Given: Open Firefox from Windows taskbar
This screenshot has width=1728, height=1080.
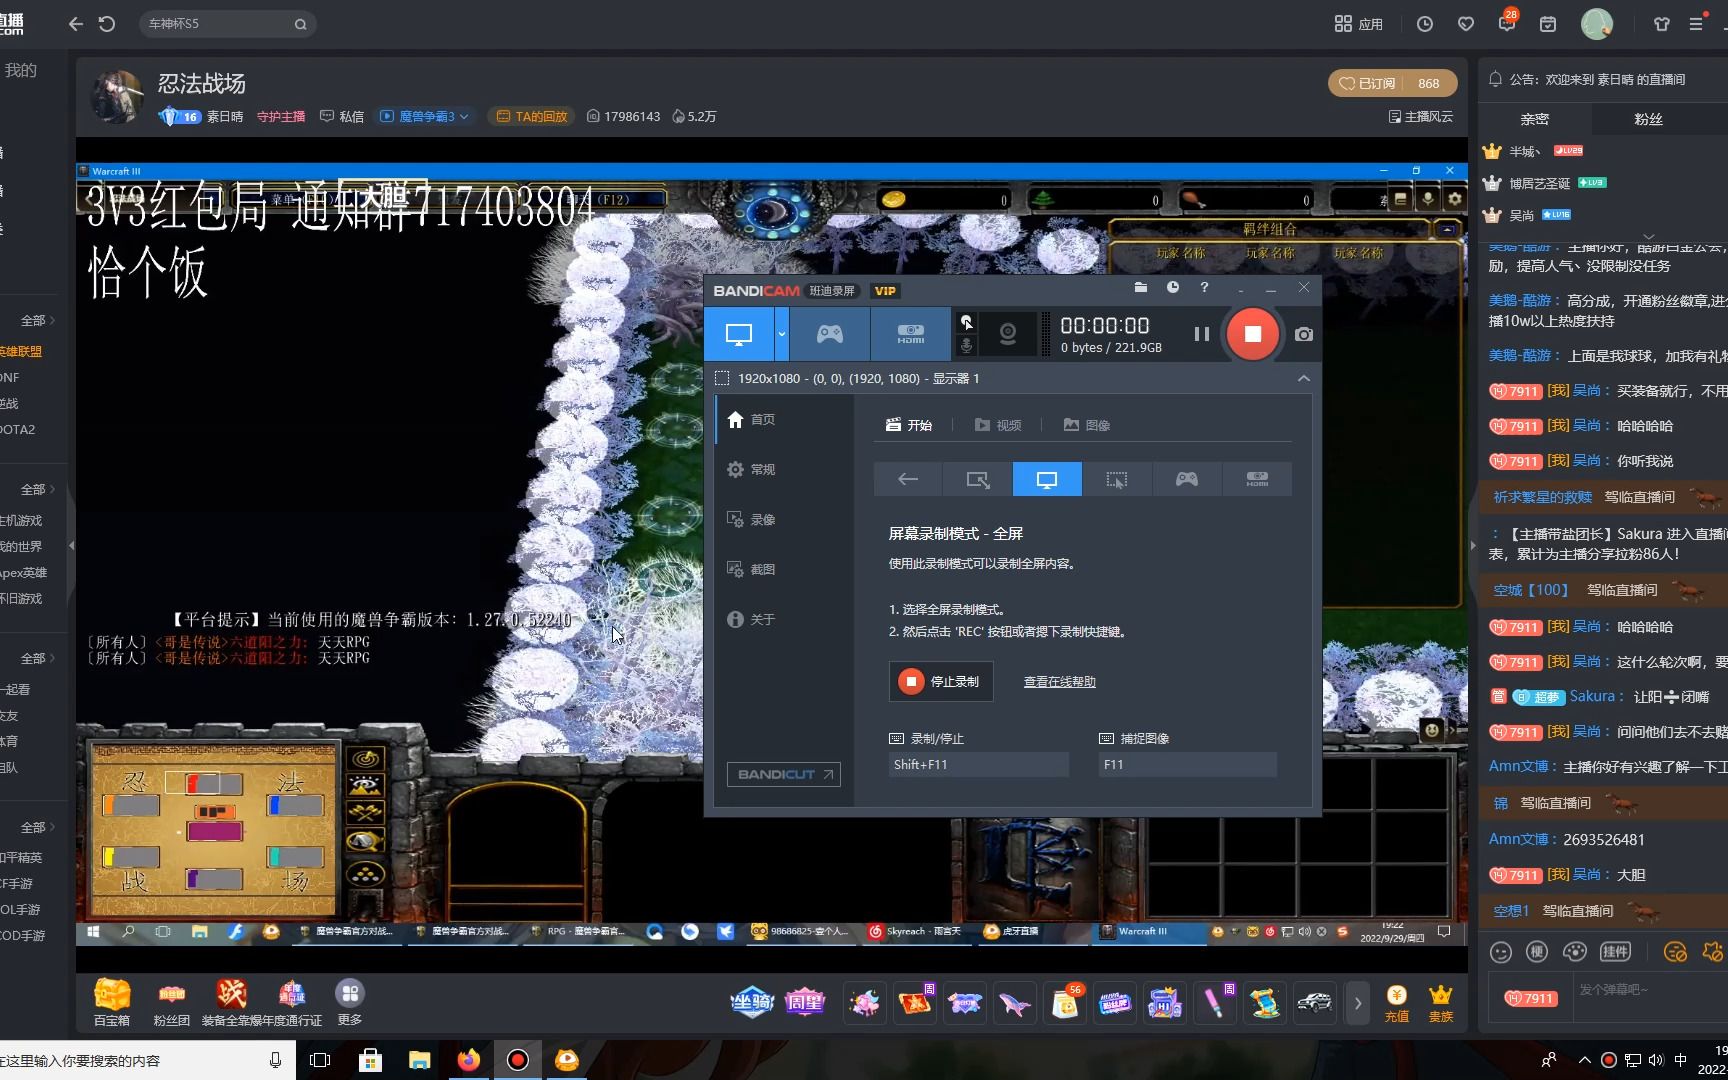Looking at the screenshot, I should click(468, 1060).
